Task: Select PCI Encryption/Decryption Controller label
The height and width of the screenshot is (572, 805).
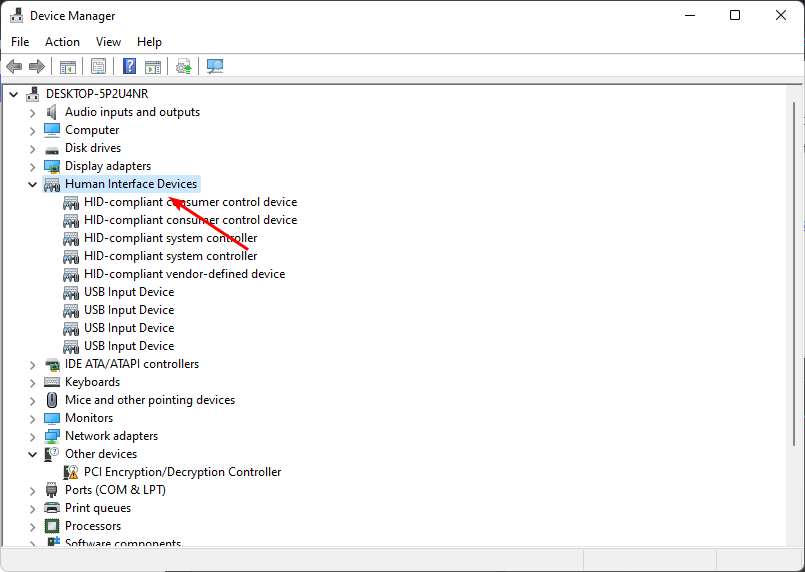Action: [182, 472]
